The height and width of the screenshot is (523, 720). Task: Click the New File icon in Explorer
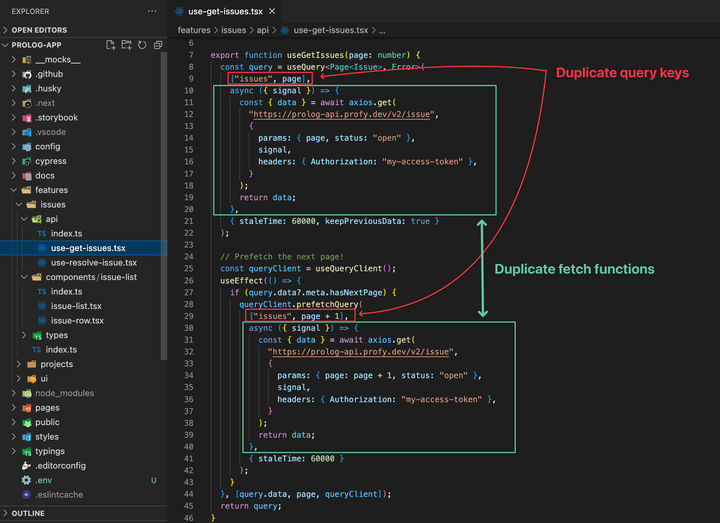[x=110, y=45]
